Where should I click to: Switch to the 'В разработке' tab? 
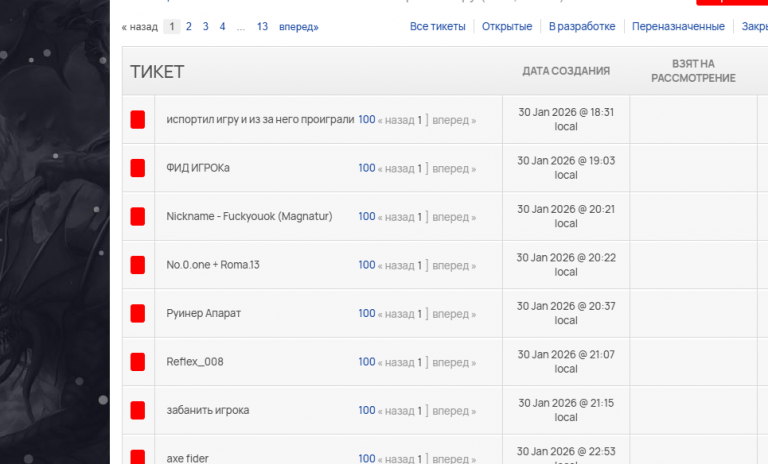(x=582, y=26)
